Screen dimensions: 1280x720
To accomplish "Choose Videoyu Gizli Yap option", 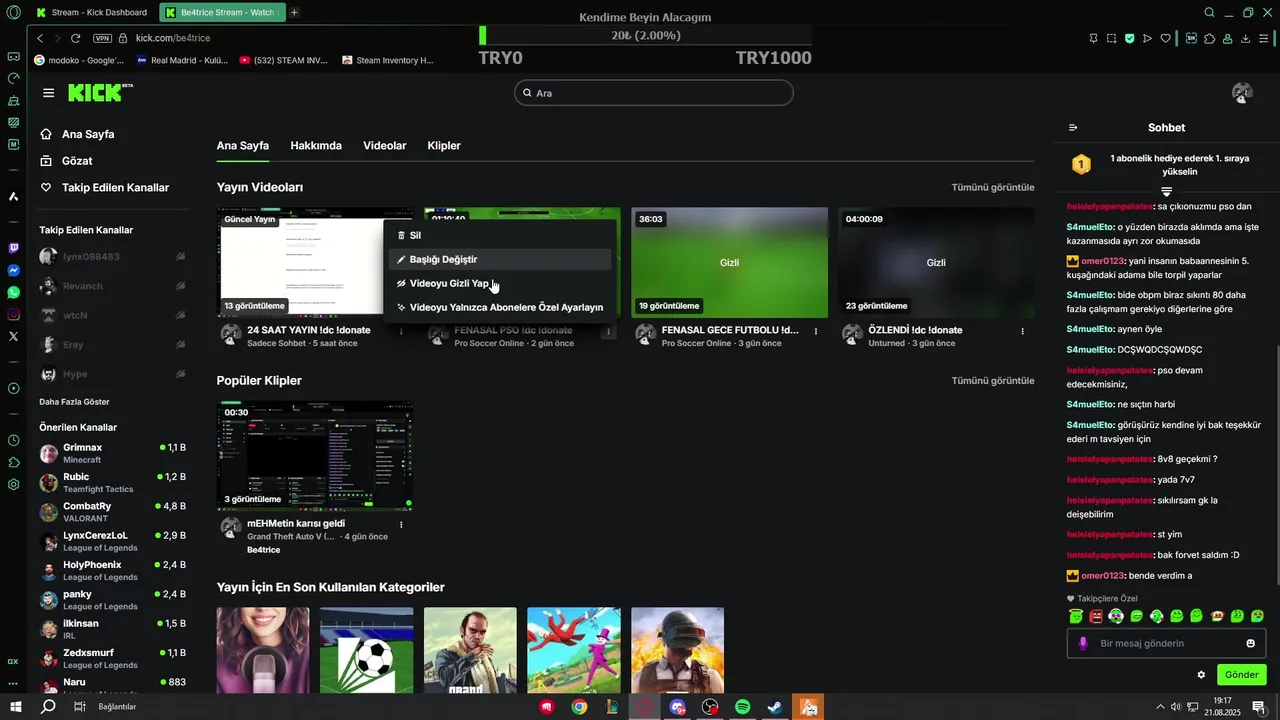I will pyautogui.click(x=500, y=283).
